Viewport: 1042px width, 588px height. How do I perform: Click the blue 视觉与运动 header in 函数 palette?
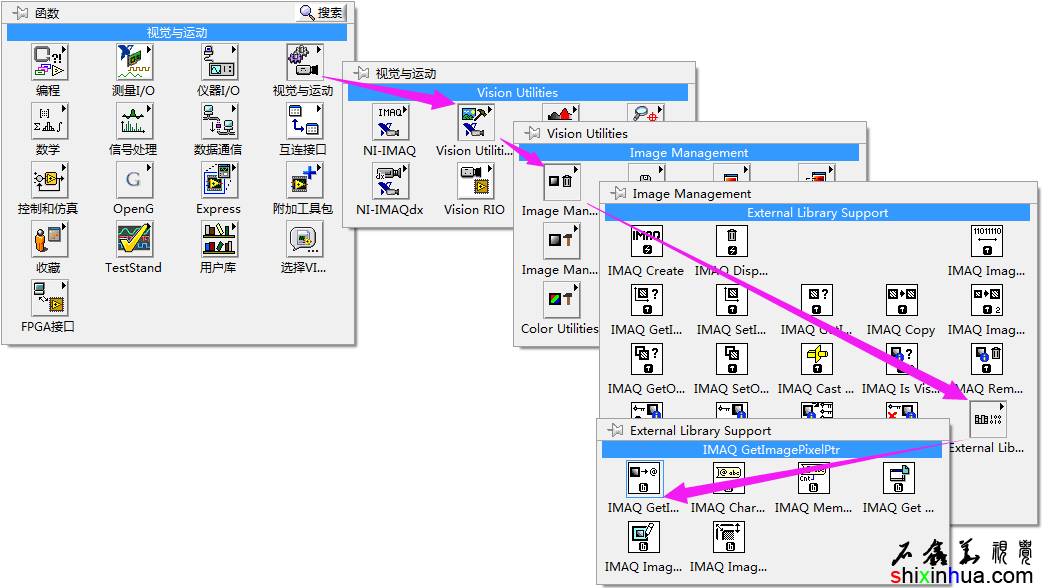[177, 33]
